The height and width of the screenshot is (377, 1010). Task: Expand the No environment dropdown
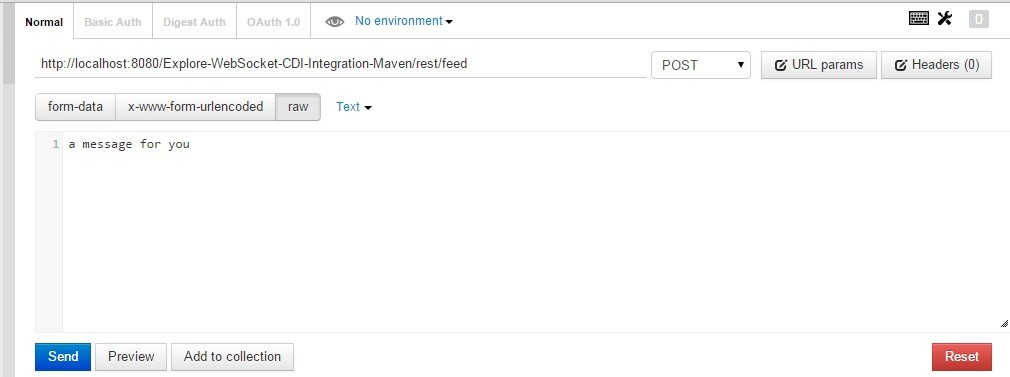click(x=404, y=21)
